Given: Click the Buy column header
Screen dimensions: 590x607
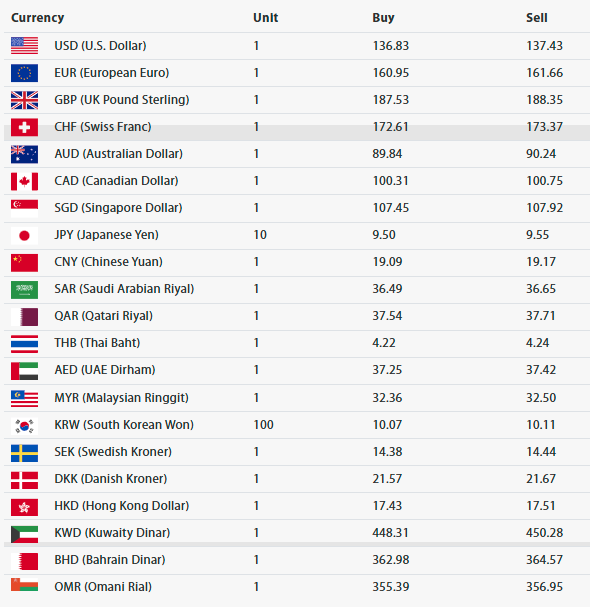Looking at the screenshot, I should point(383,18).
